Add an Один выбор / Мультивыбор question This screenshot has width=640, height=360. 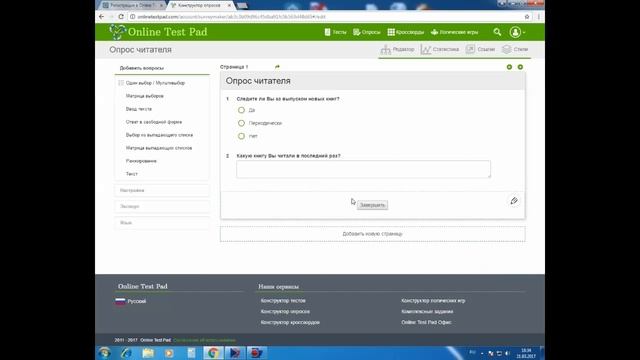155,83
